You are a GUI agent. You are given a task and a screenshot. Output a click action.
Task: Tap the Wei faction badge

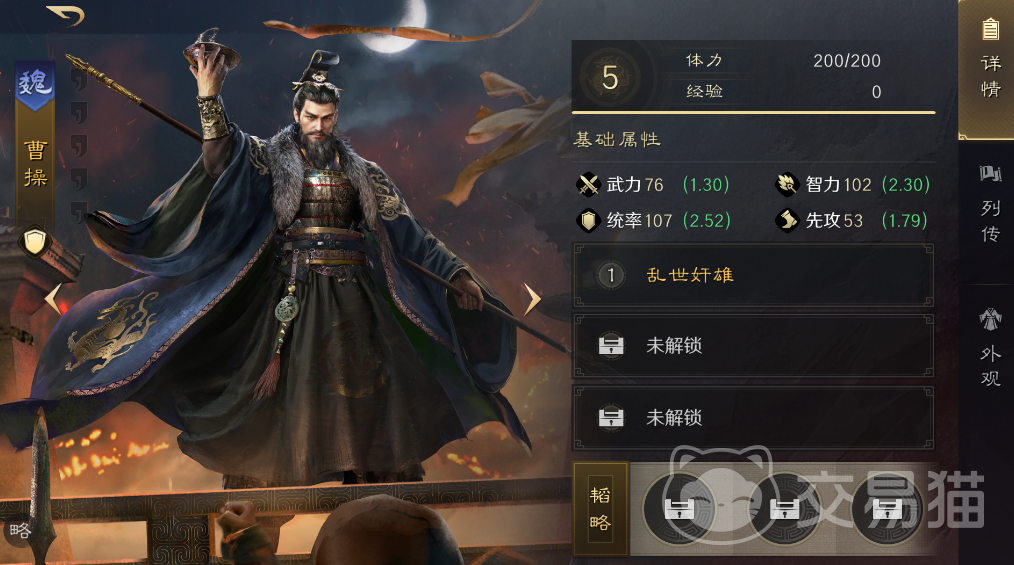35,85
